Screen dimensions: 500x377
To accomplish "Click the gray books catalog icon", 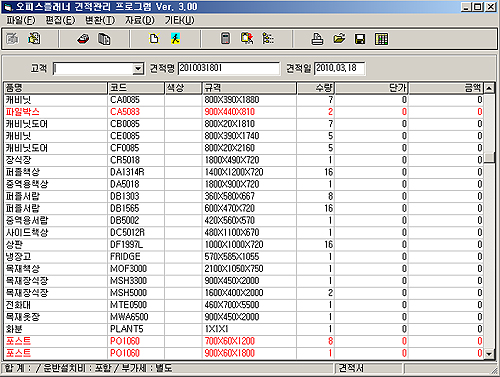I will [x=104, y=39].
